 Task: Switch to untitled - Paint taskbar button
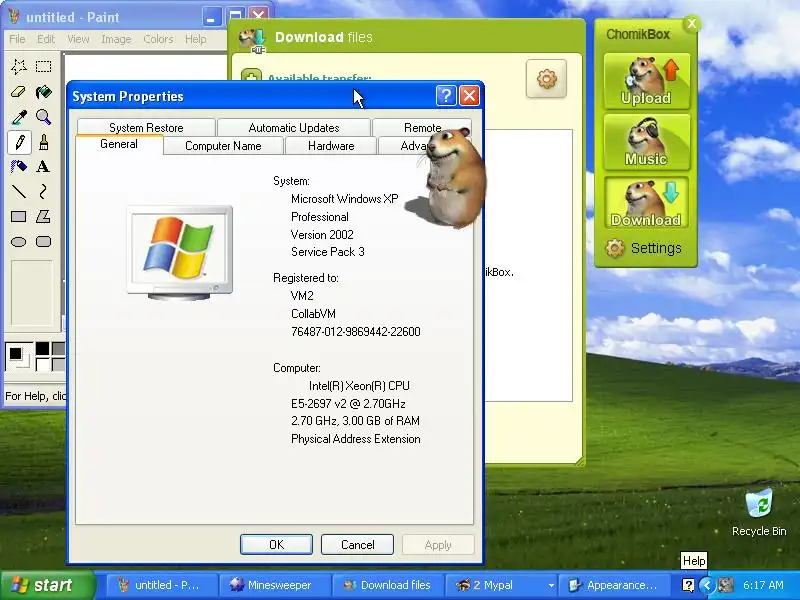(x=162, y=585)
